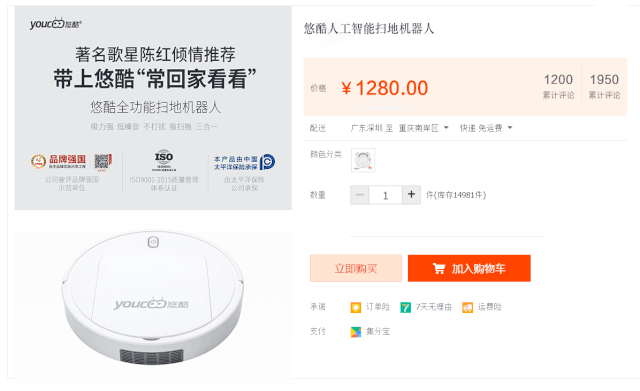Open the 重庆南岸区 destination dropdown
This screenshot has width=640, height=391.
(423, 128)
